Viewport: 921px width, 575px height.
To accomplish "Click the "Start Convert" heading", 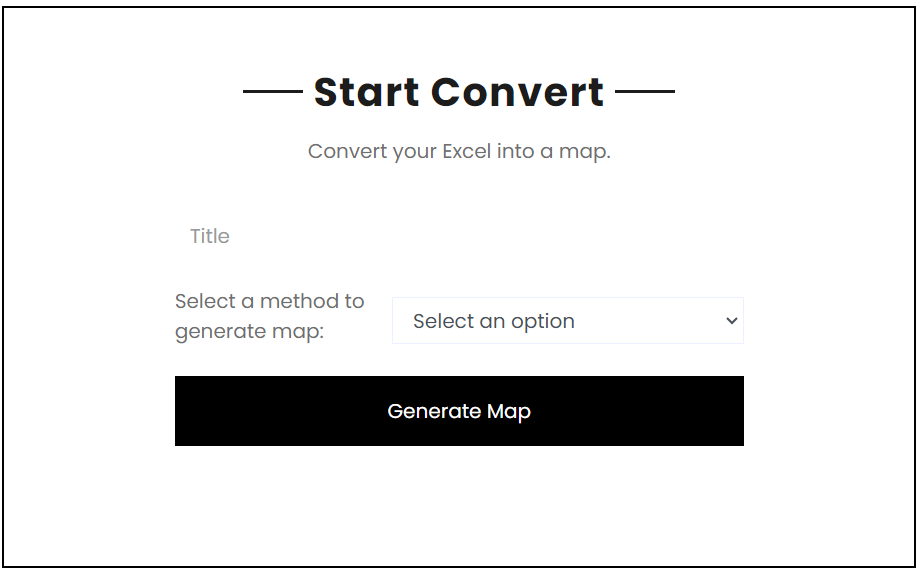I will click(x=459, y=92).
